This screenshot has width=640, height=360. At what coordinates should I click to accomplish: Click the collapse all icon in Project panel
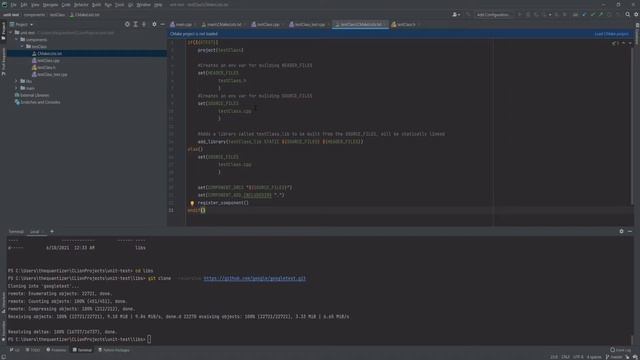click(144, 24)
